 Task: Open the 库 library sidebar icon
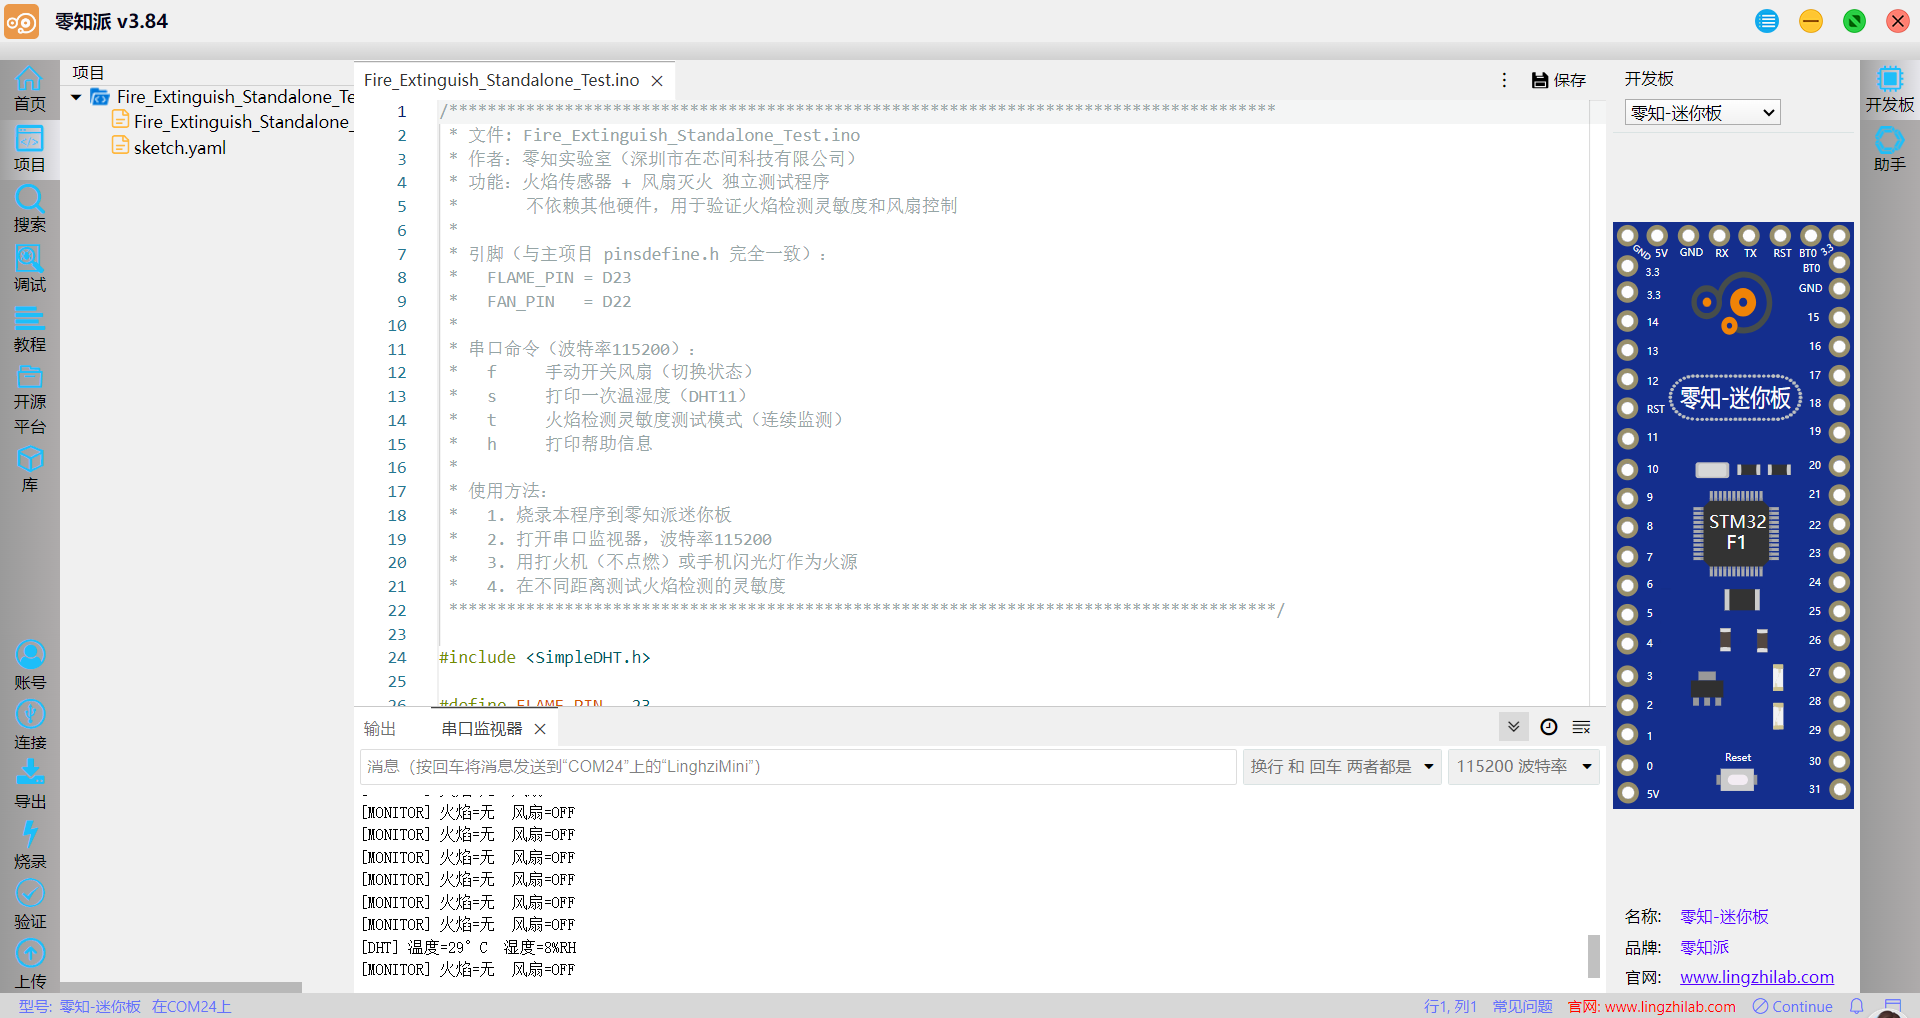30,469
